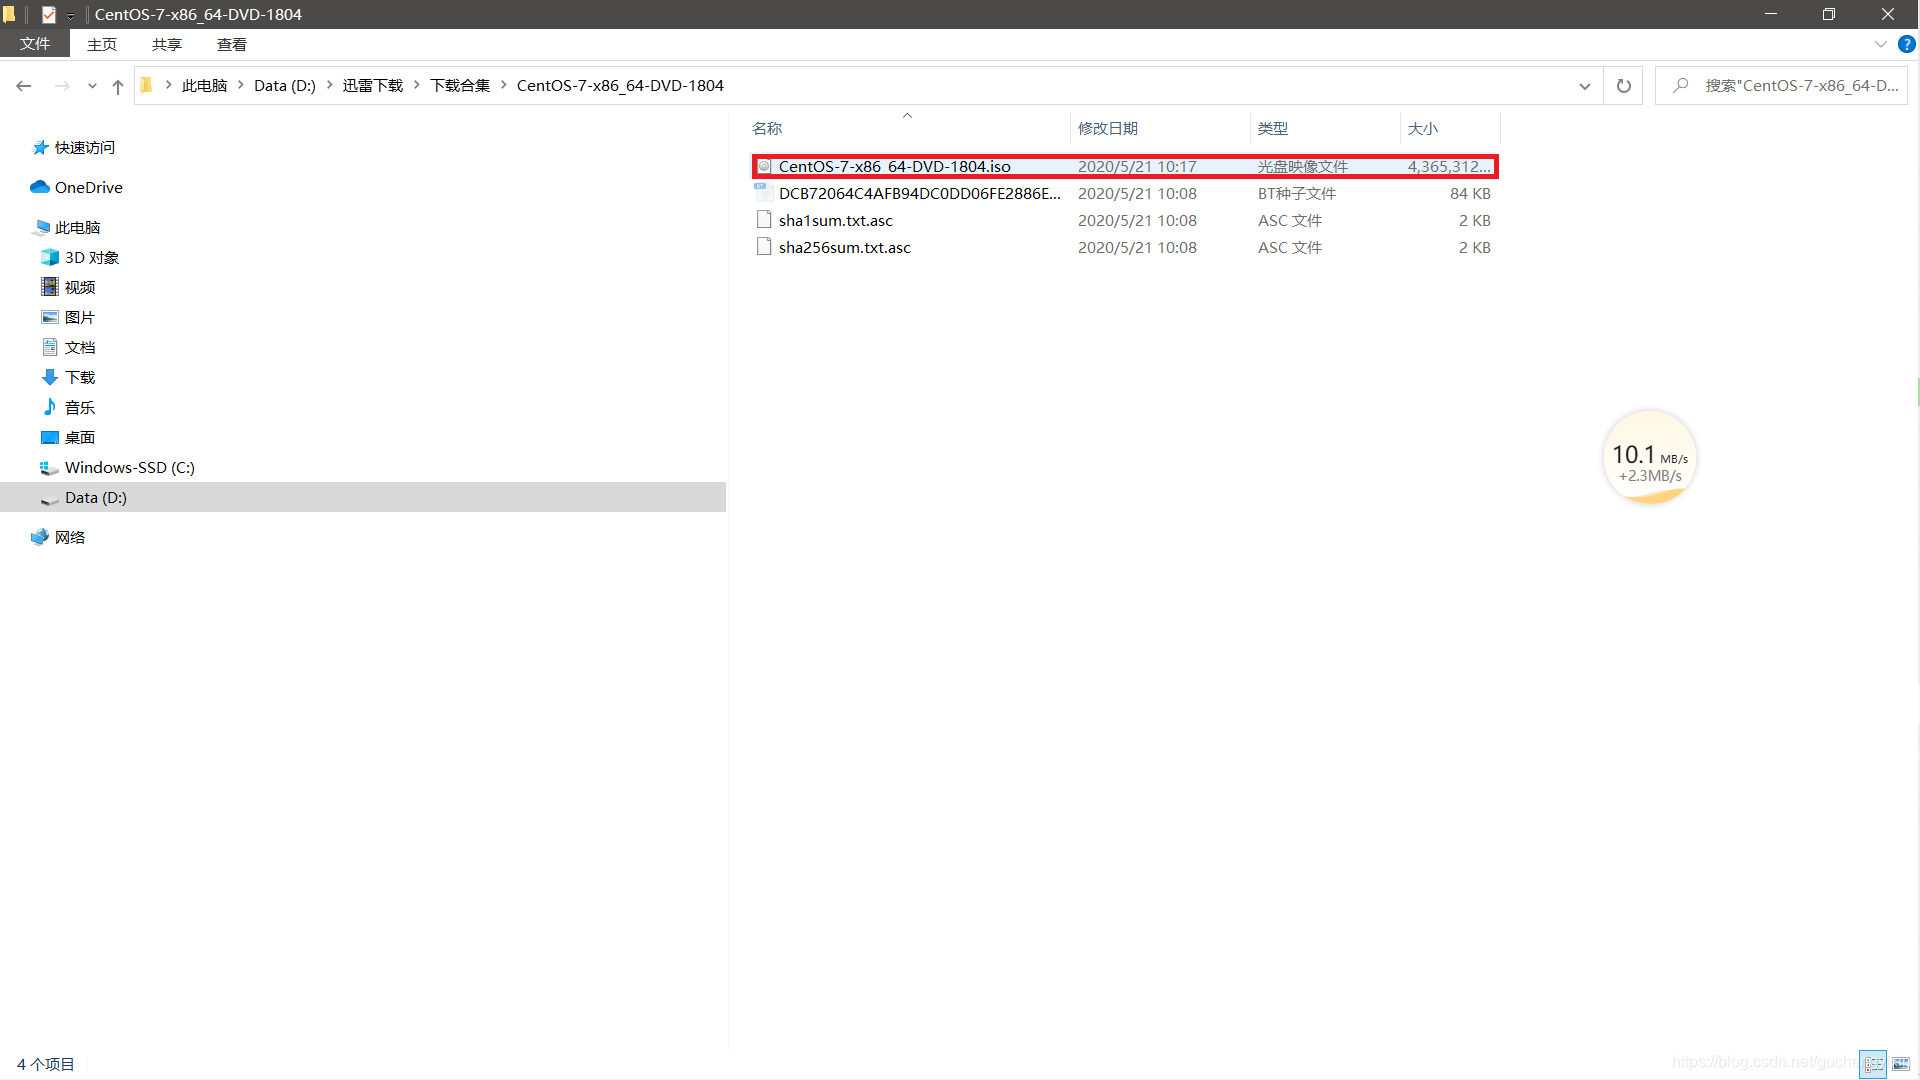The image size is (1920, 1080).
Task: Sort files by the 类型 column
Action: point(1325,129)
